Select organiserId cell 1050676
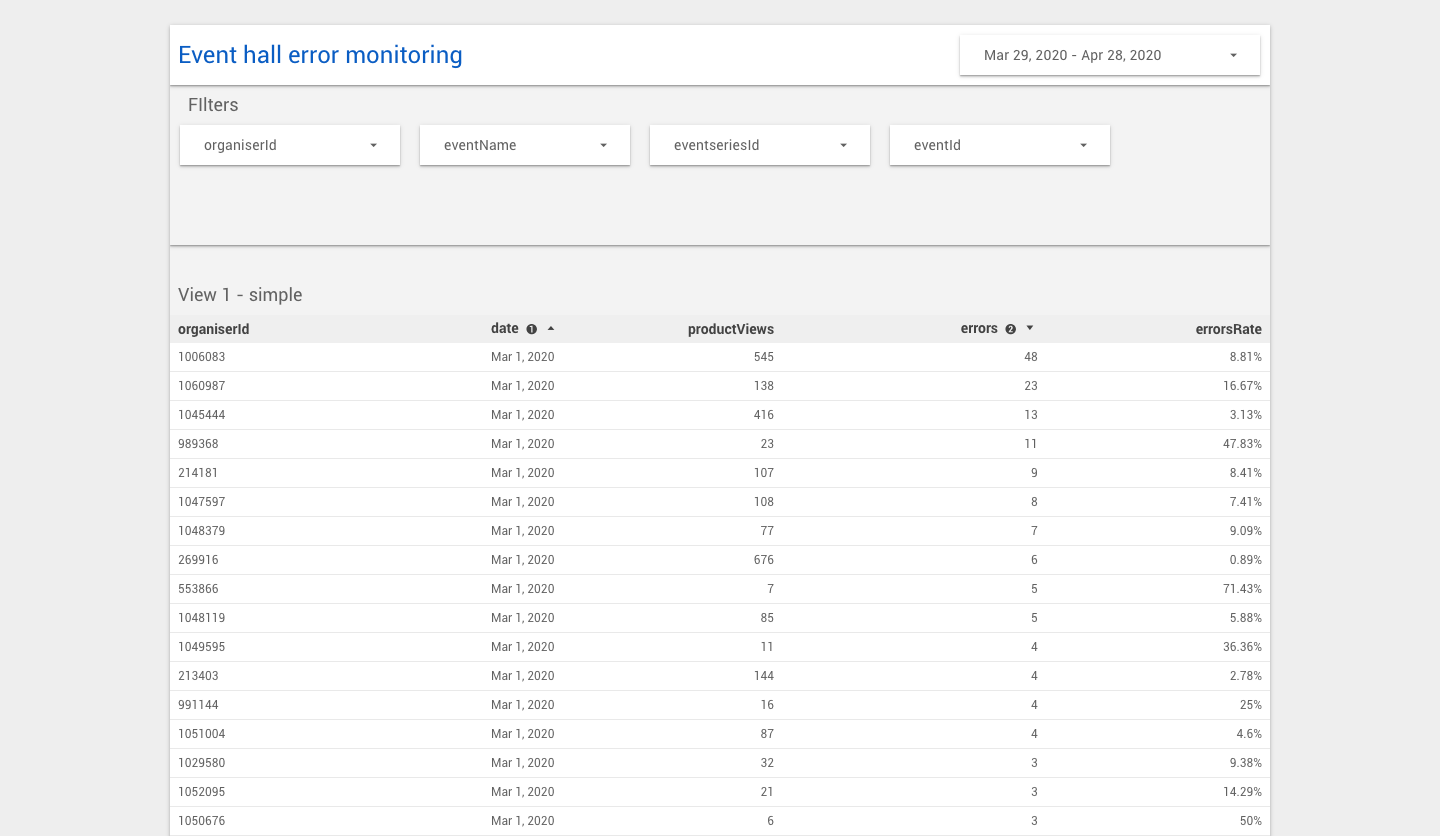Screen dimensions: 1440x836 coord(201,821)
